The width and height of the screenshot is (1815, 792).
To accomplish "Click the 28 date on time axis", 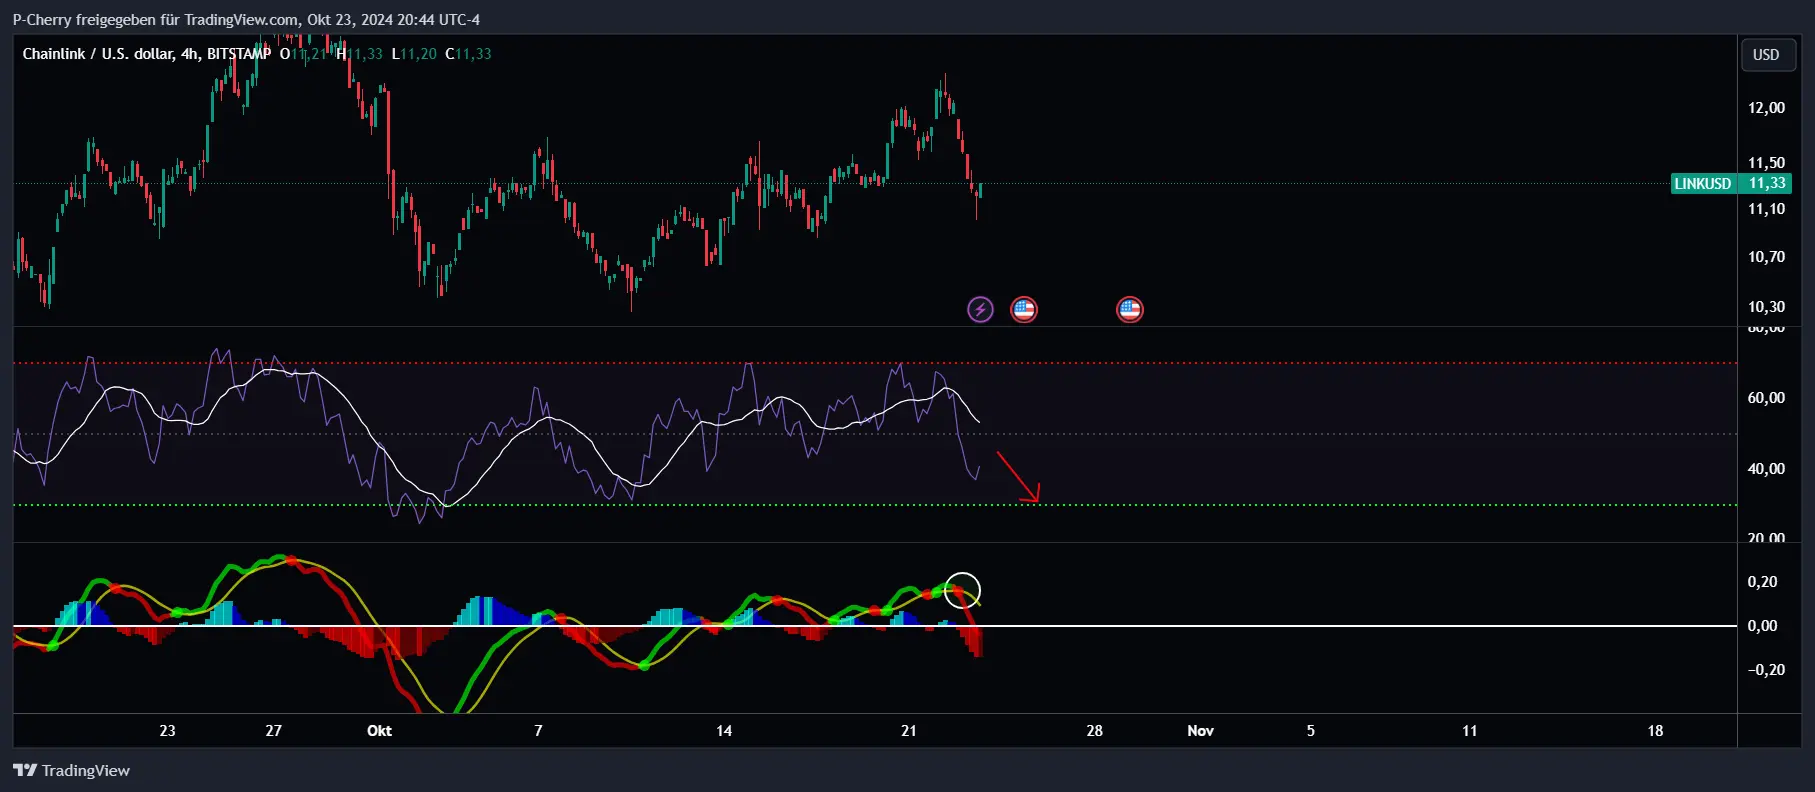I will (1095, 731).
